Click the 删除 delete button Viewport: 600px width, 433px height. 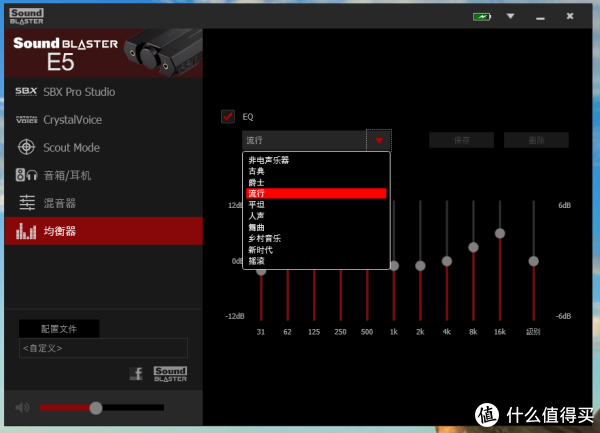536,140
